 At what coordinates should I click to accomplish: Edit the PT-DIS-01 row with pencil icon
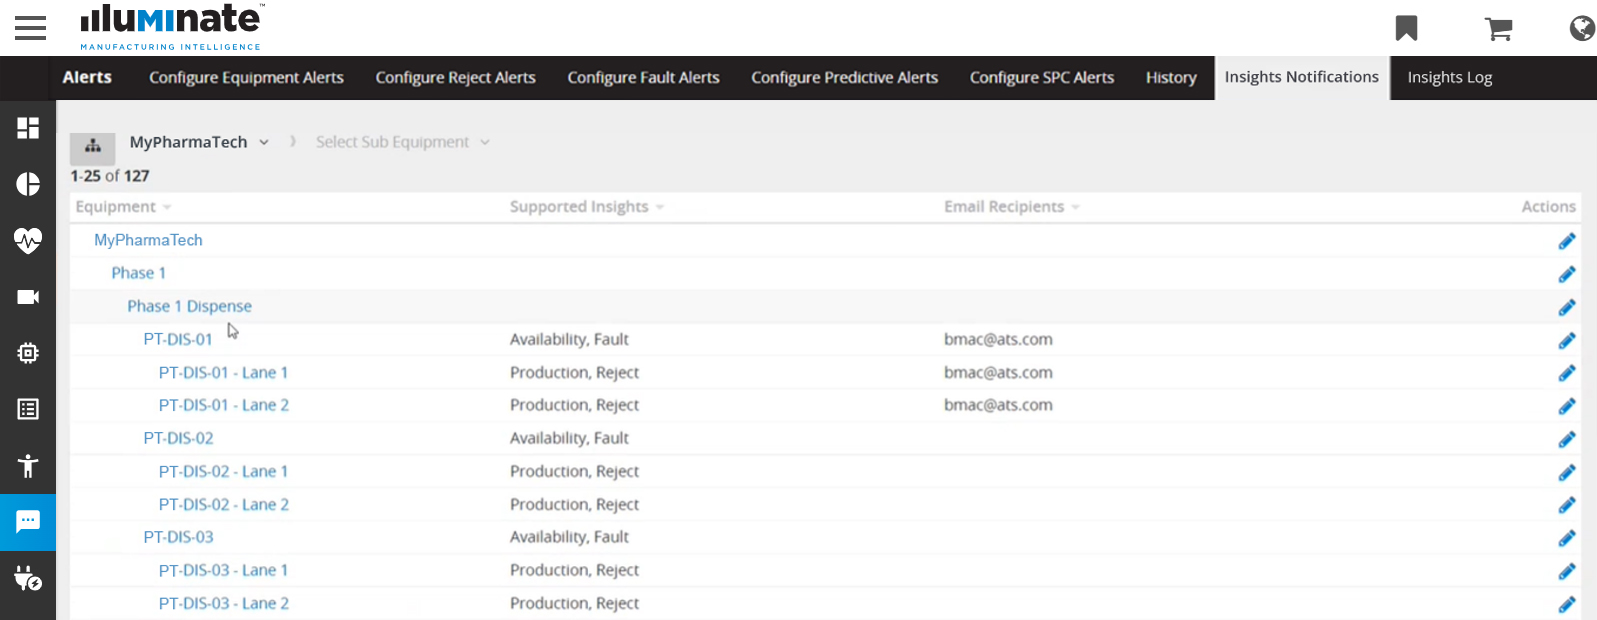(1566, 340)
